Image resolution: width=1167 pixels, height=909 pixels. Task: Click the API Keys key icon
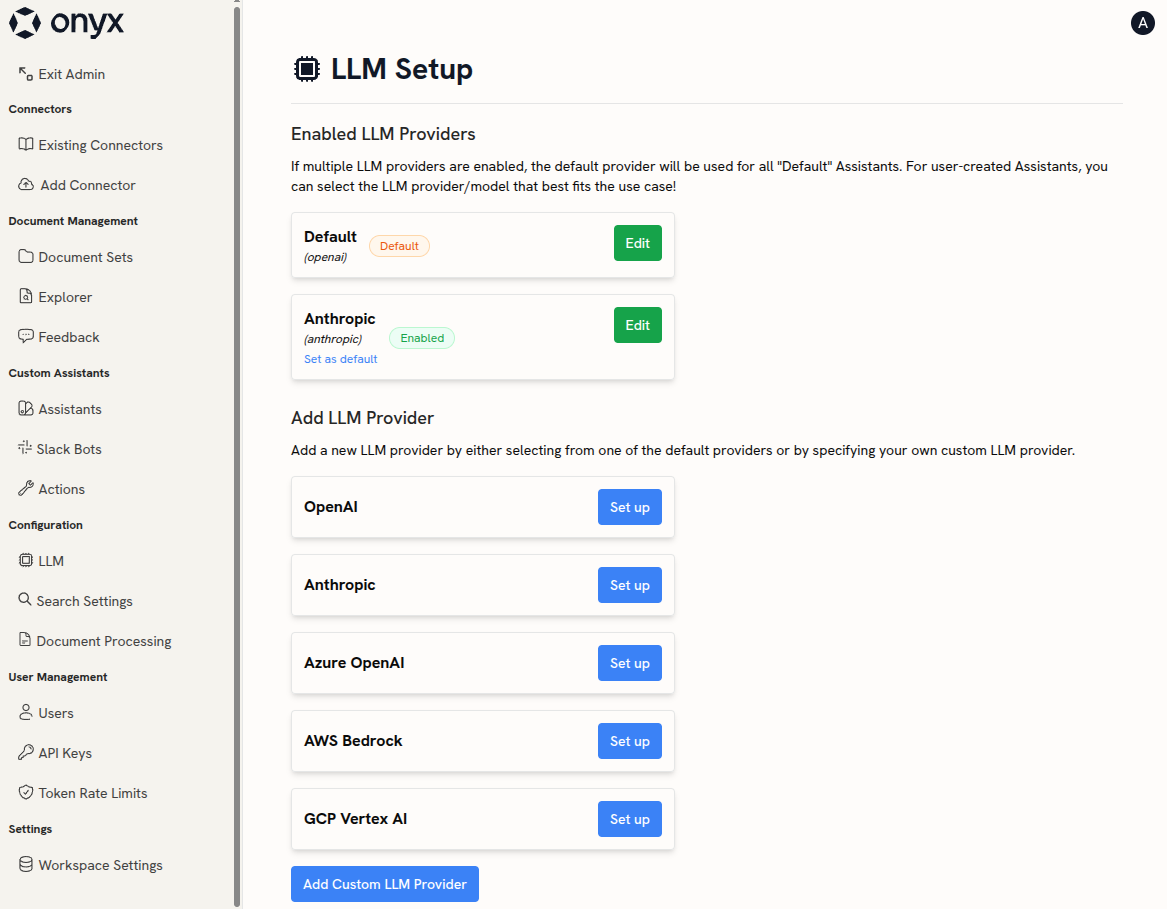pyautogui.click(x=26, y=753)
